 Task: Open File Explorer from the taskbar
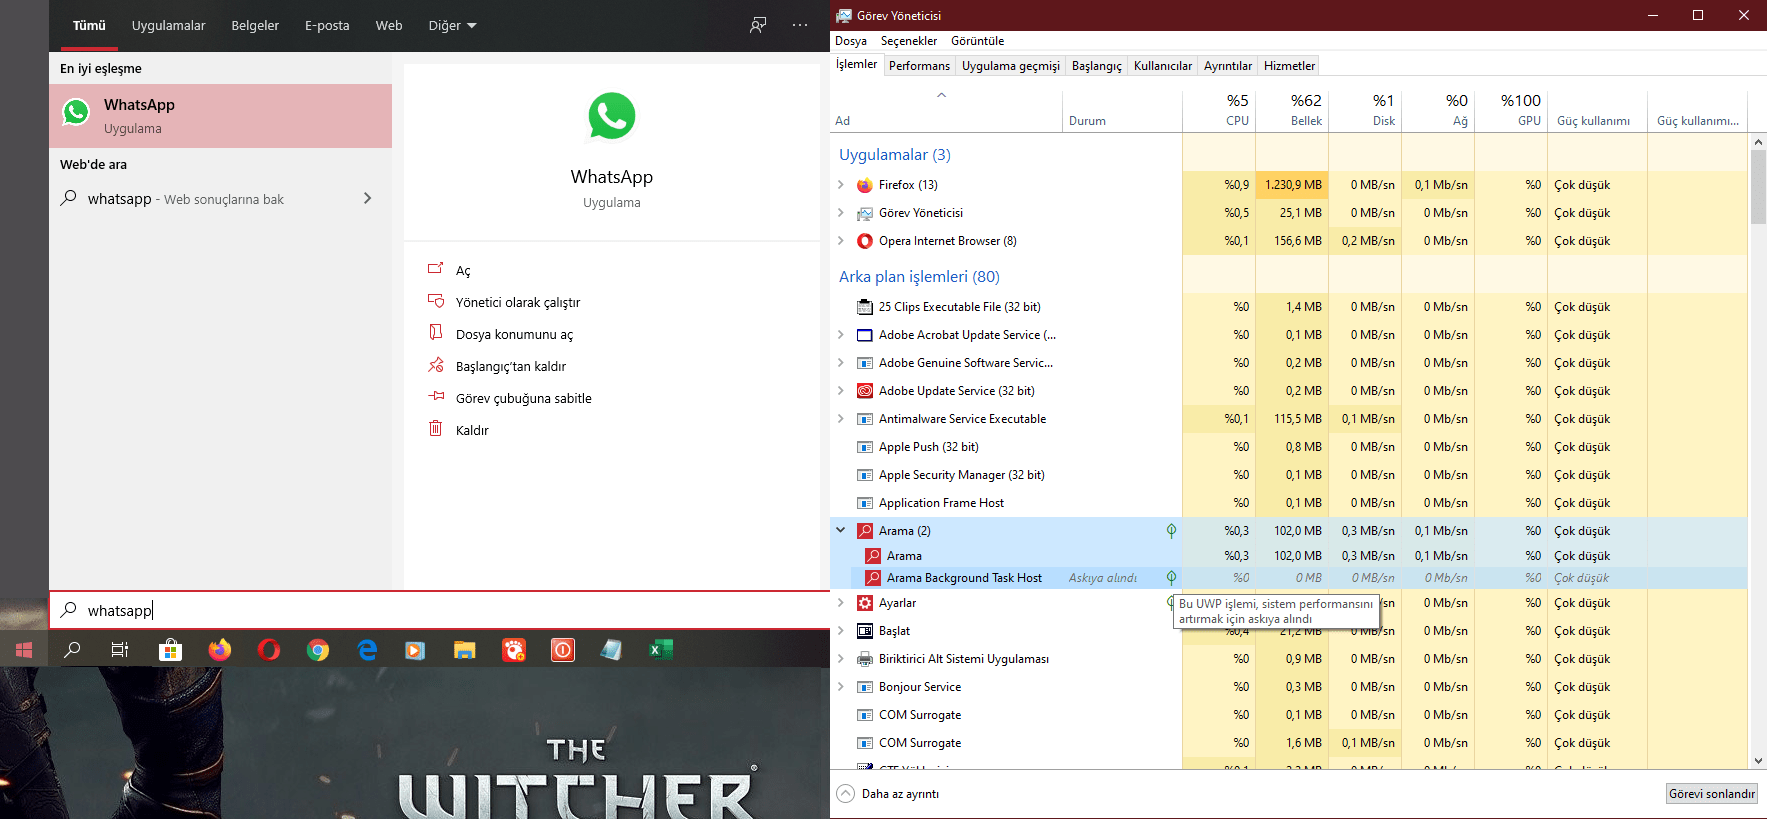click(464, 650)
